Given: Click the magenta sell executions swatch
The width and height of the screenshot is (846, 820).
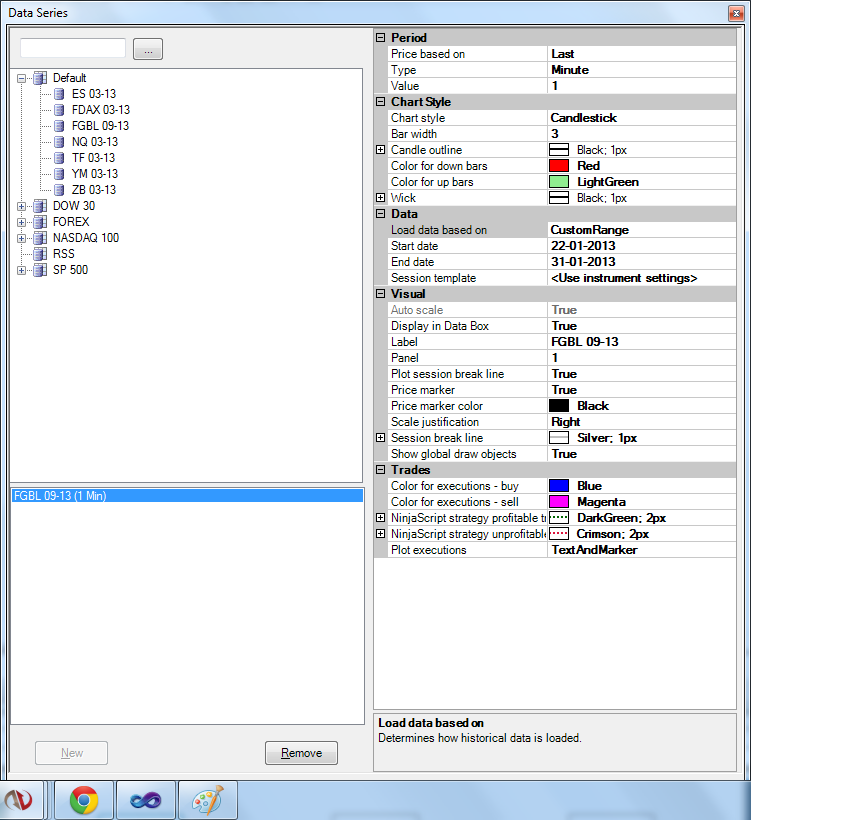Looking at the screenshot, I should tap(559, 502).
